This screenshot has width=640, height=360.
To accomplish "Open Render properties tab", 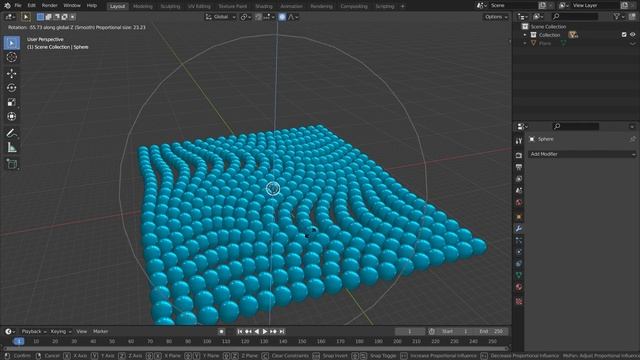I will coord(519,156).
